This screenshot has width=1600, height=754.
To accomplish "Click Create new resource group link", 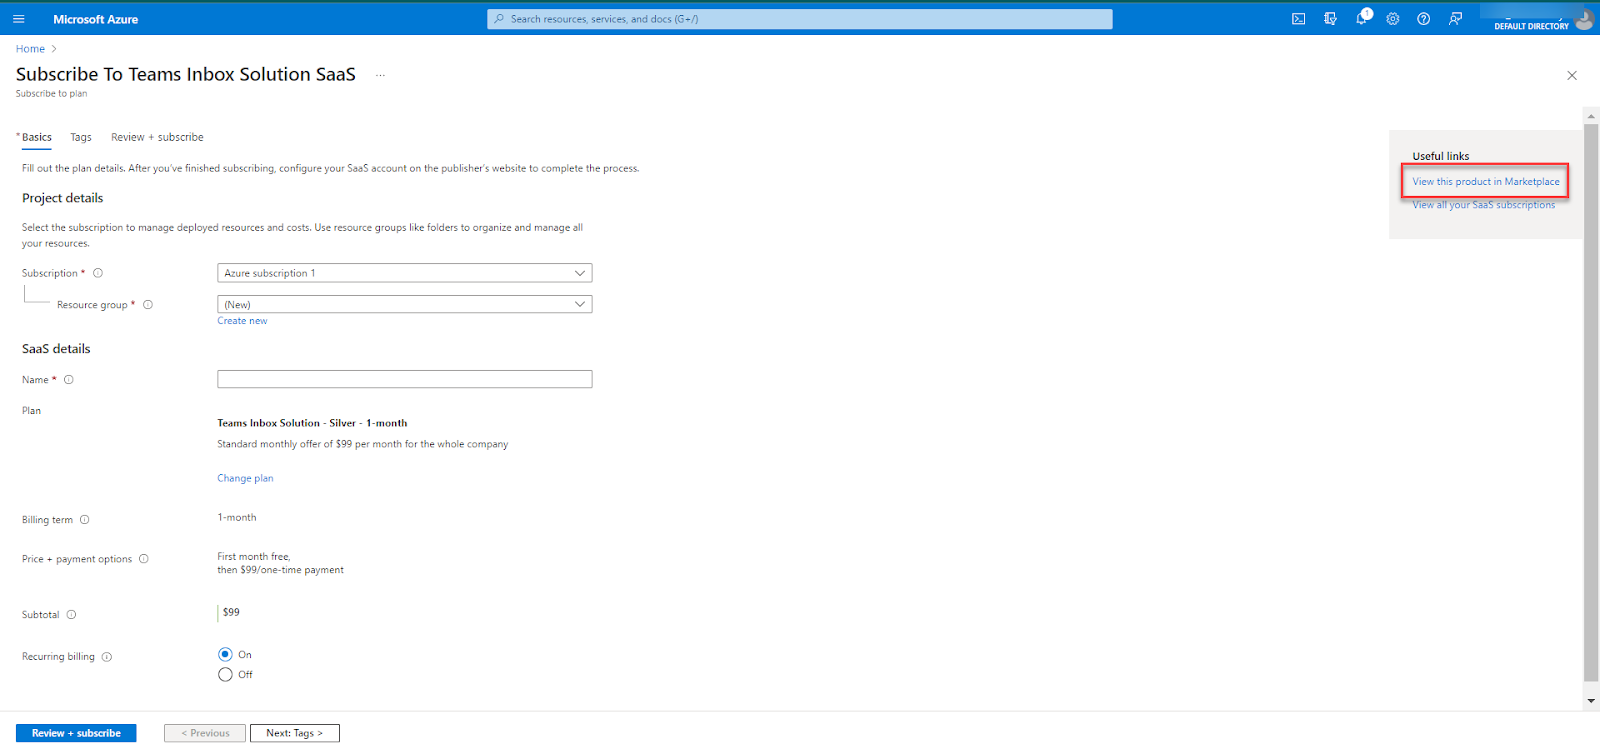I will (x=242, y=321).
